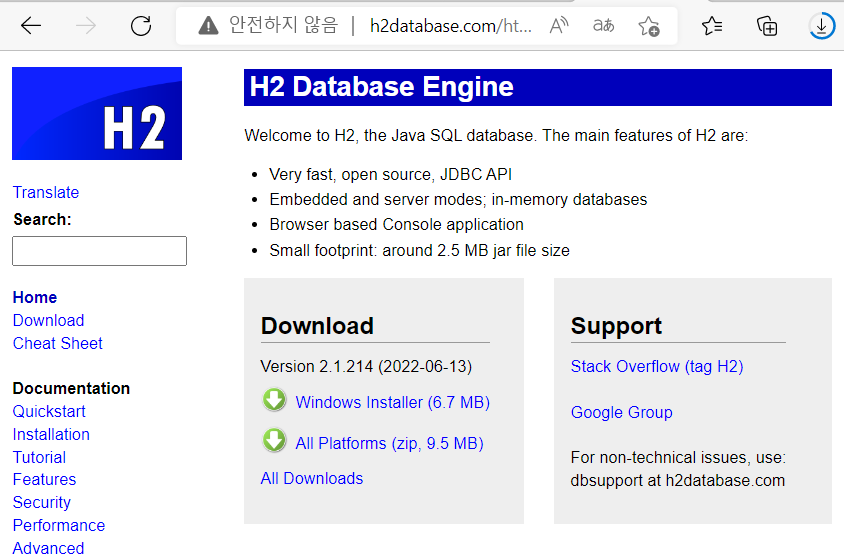Open the All Downloads link
844x555 pixels.
(x=312, y=479)
